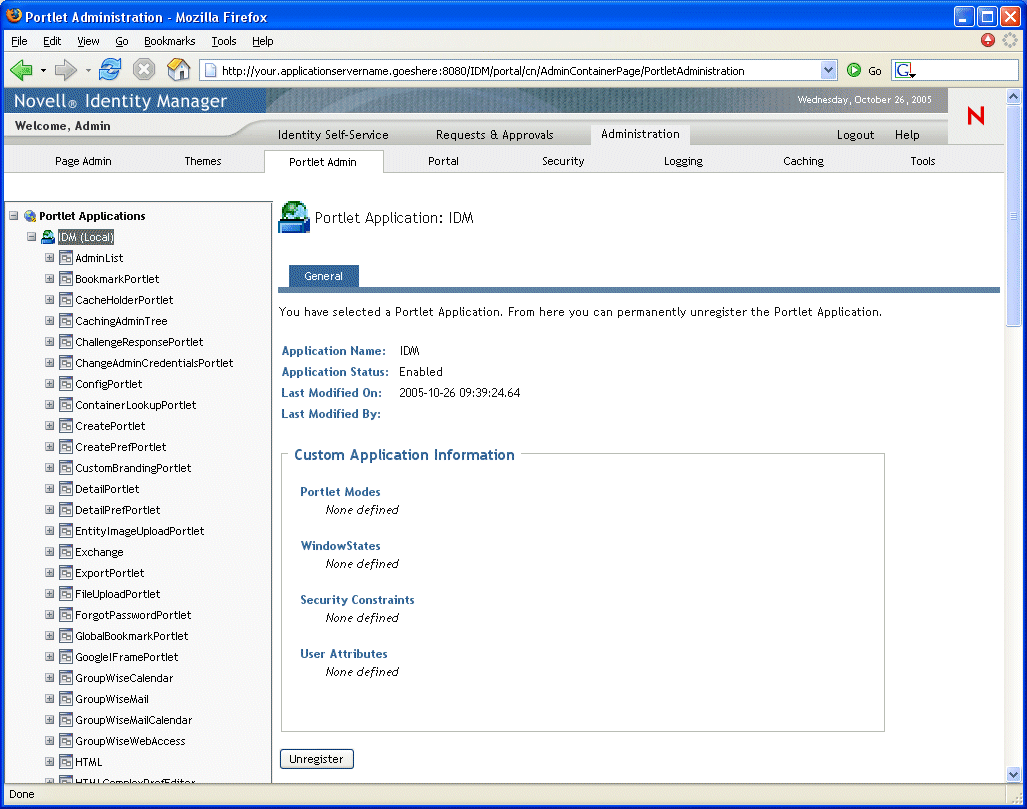Click the green Go icon
The image size is (1027, 809).
coord(853,70)
